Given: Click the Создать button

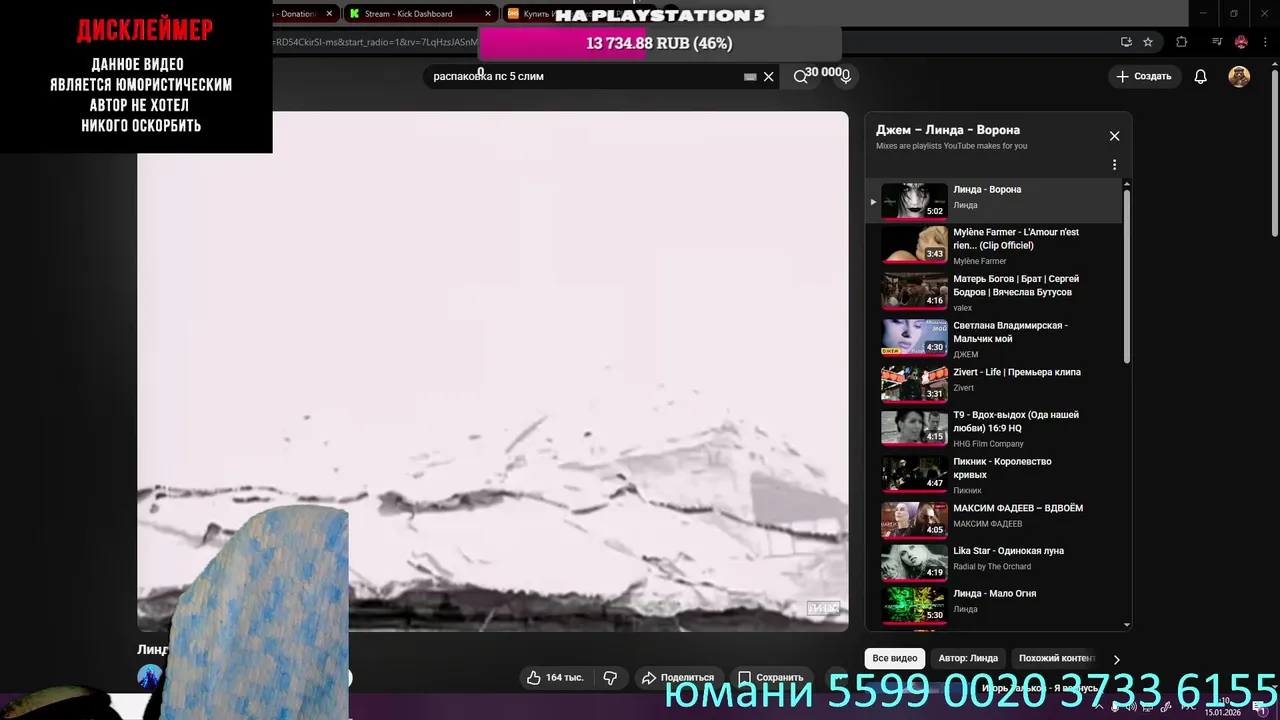Looking at the screenshot, I should pos(1143,76).
